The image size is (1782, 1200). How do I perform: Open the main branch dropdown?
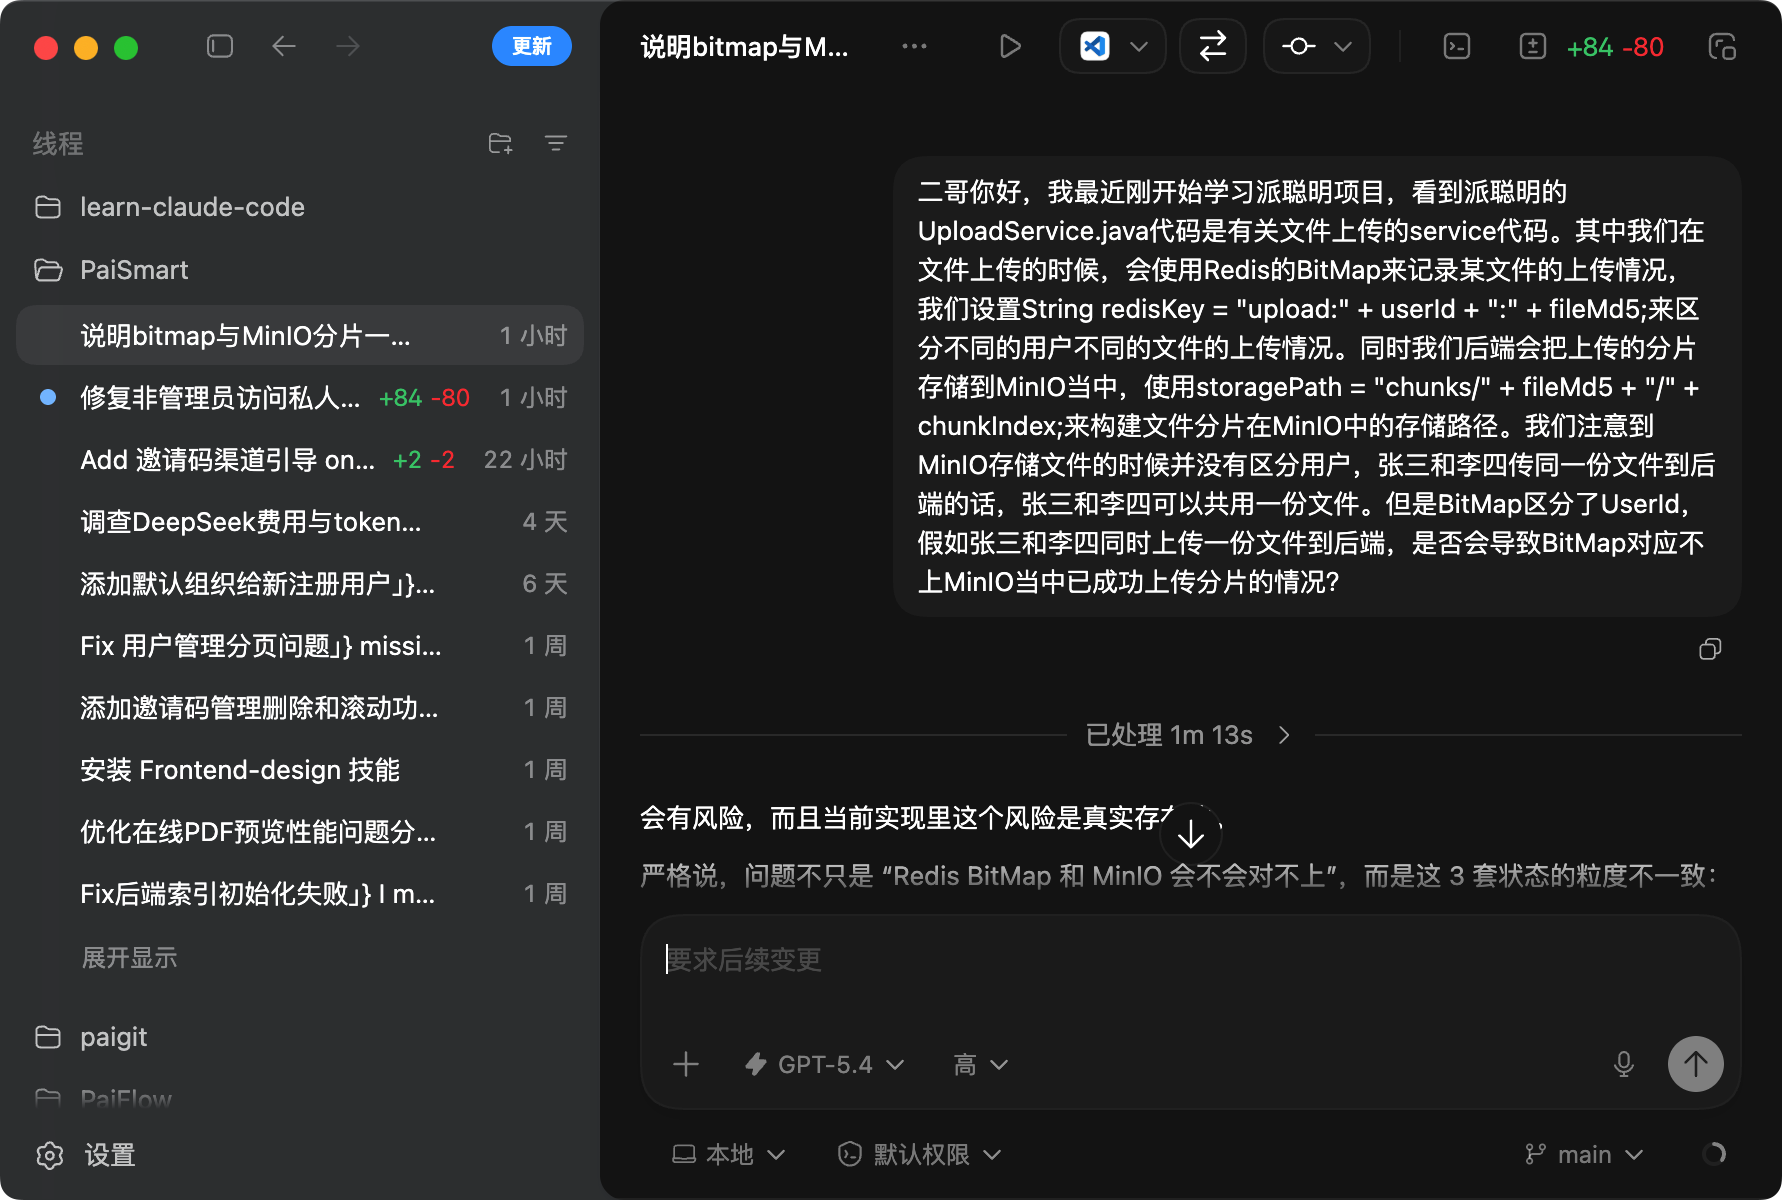[x=1584, y=1155]
